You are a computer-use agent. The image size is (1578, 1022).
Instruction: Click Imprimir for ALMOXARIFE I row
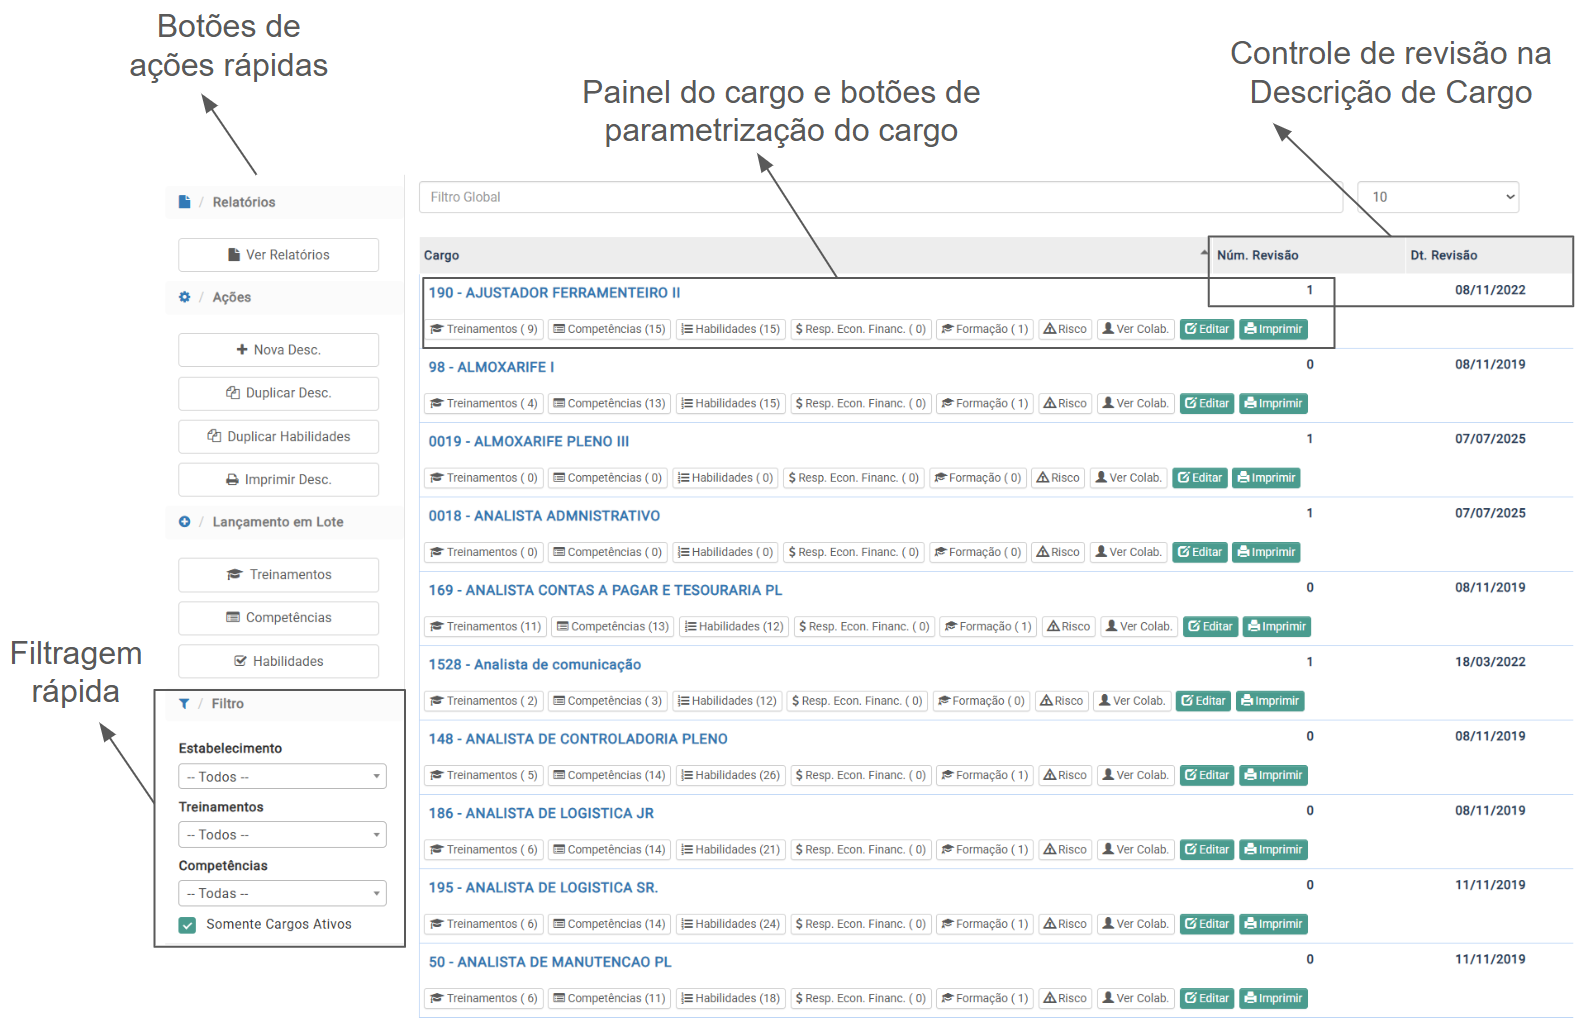pyautogui.click(x=1273, y=404)
